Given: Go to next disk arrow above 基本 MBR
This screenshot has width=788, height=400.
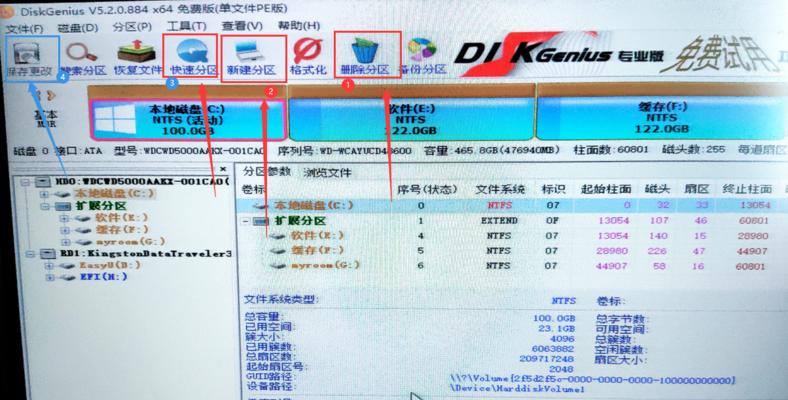Looking at the screenshot, I should tap(52, 95).
